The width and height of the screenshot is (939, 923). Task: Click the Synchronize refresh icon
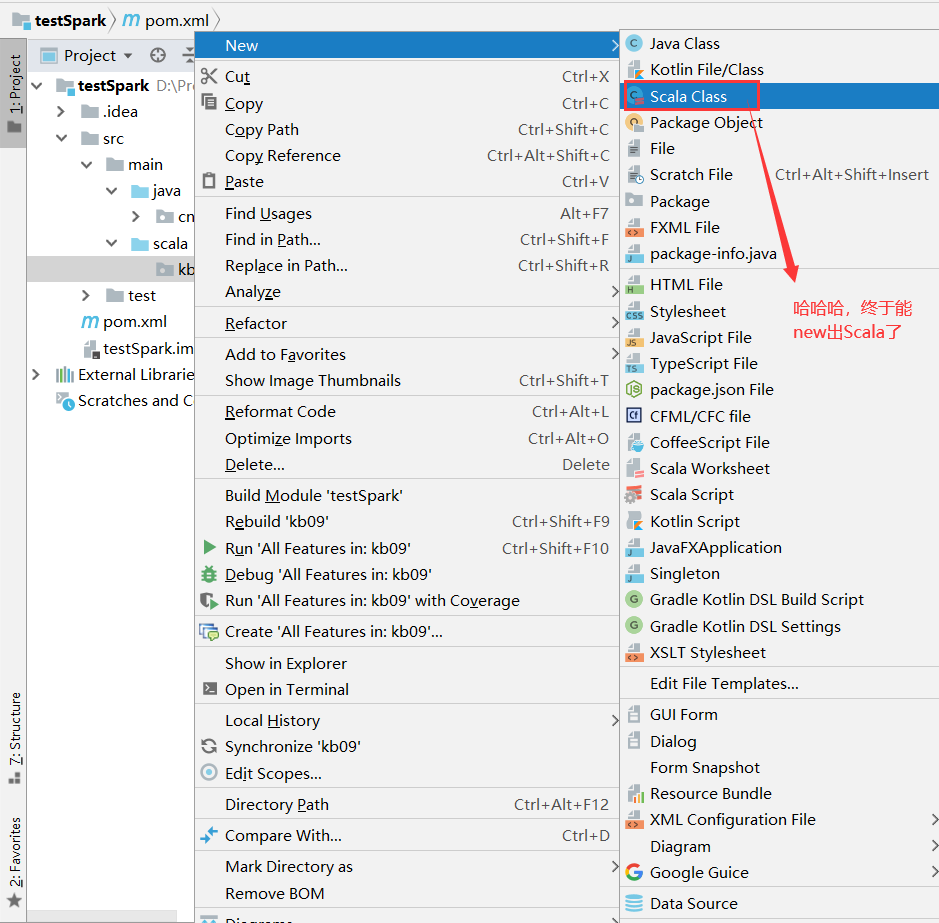(209, 747)
